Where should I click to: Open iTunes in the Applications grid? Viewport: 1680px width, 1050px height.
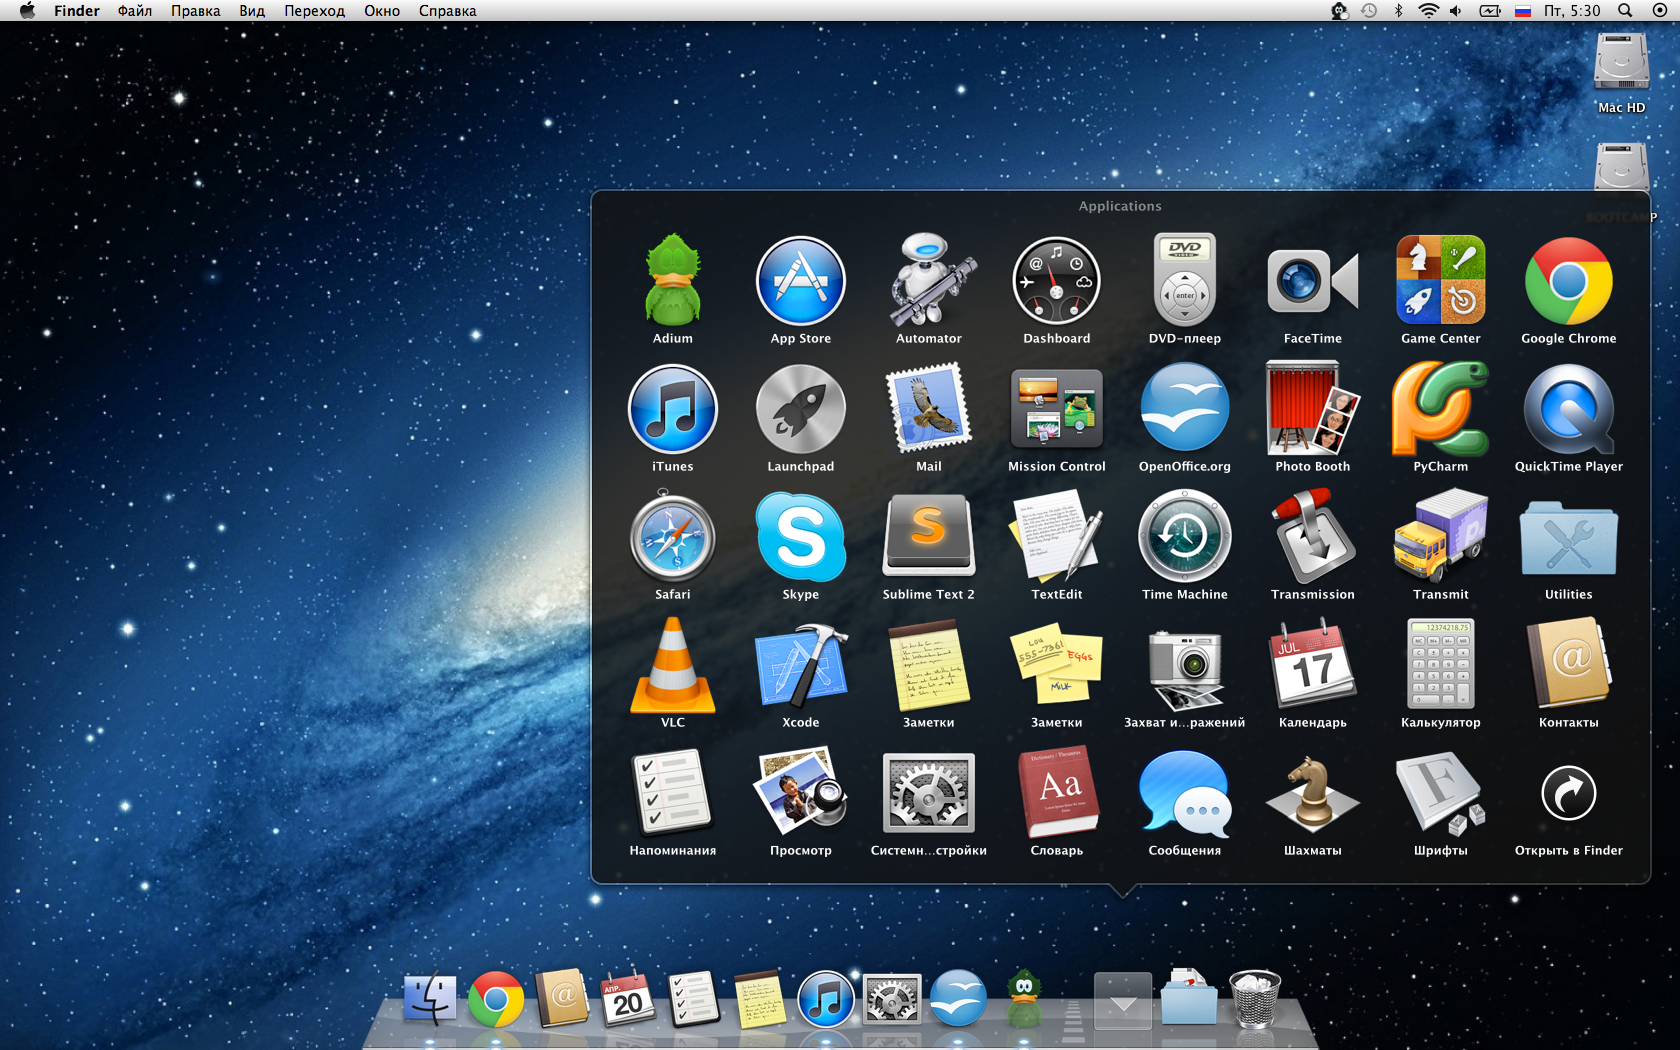point(673,409)
